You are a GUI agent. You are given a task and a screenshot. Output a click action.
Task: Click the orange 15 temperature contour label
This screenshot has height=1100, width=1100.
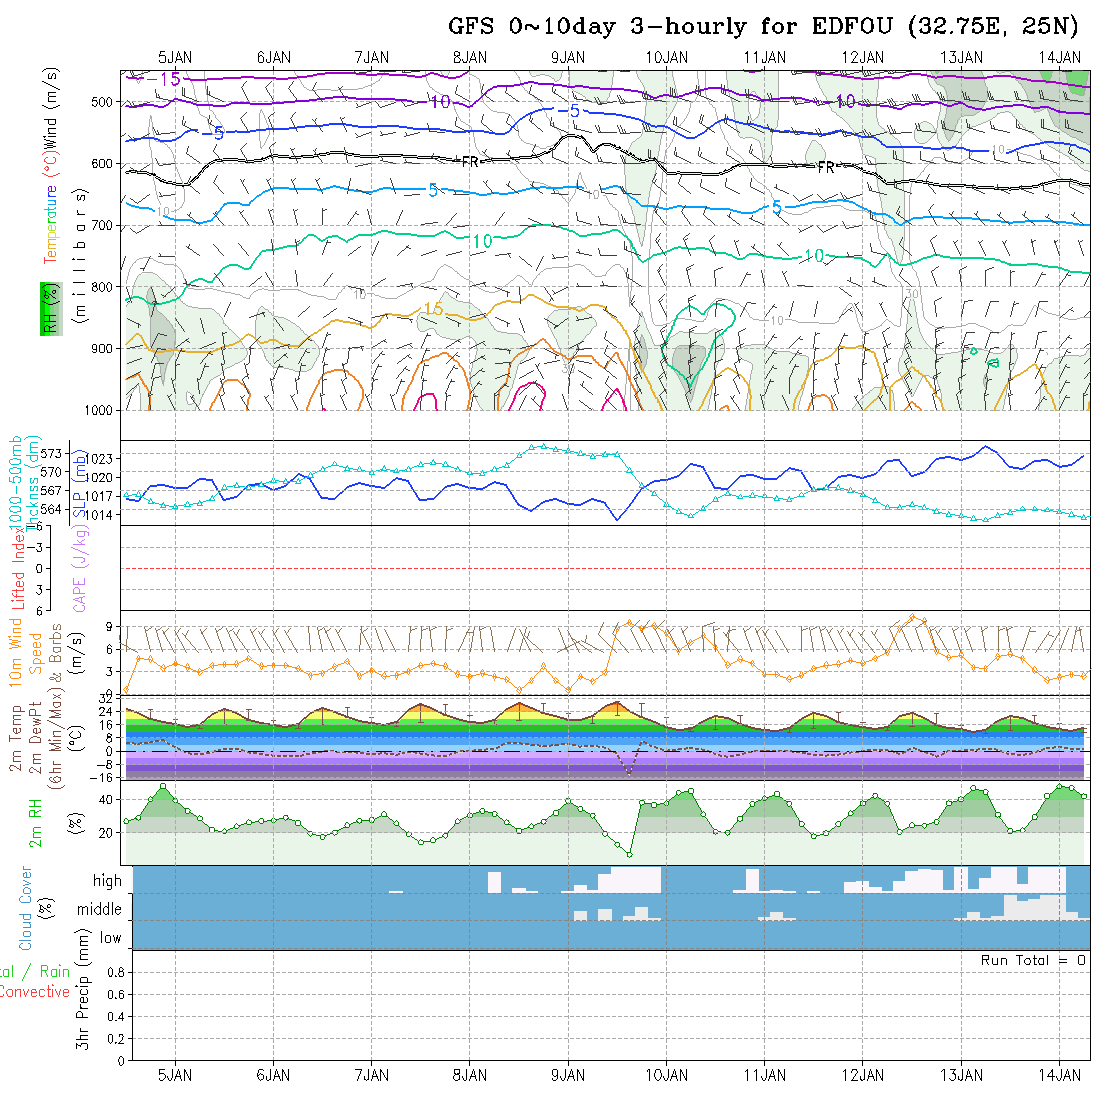coord(432,310)
